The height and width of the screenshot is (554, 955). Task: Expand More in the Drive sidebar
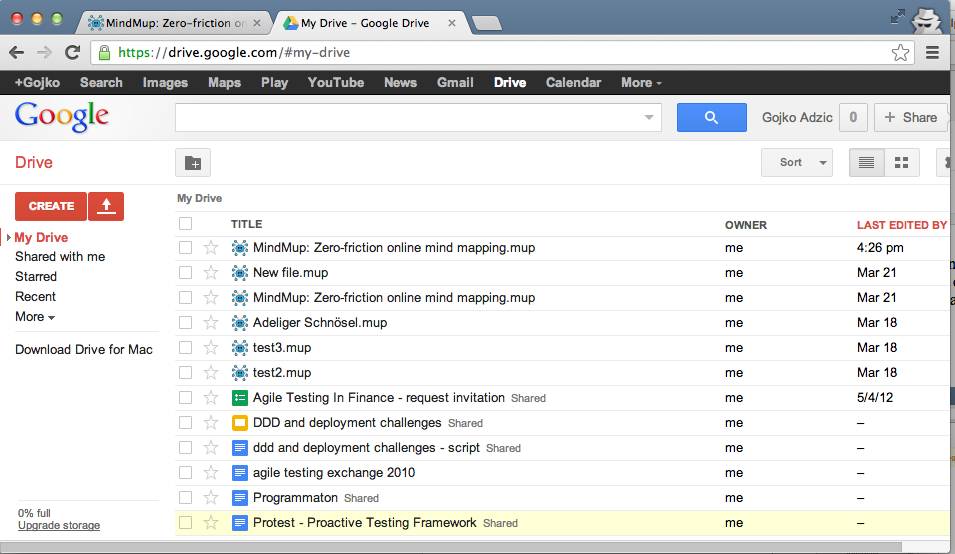click(x=35, y=317)
